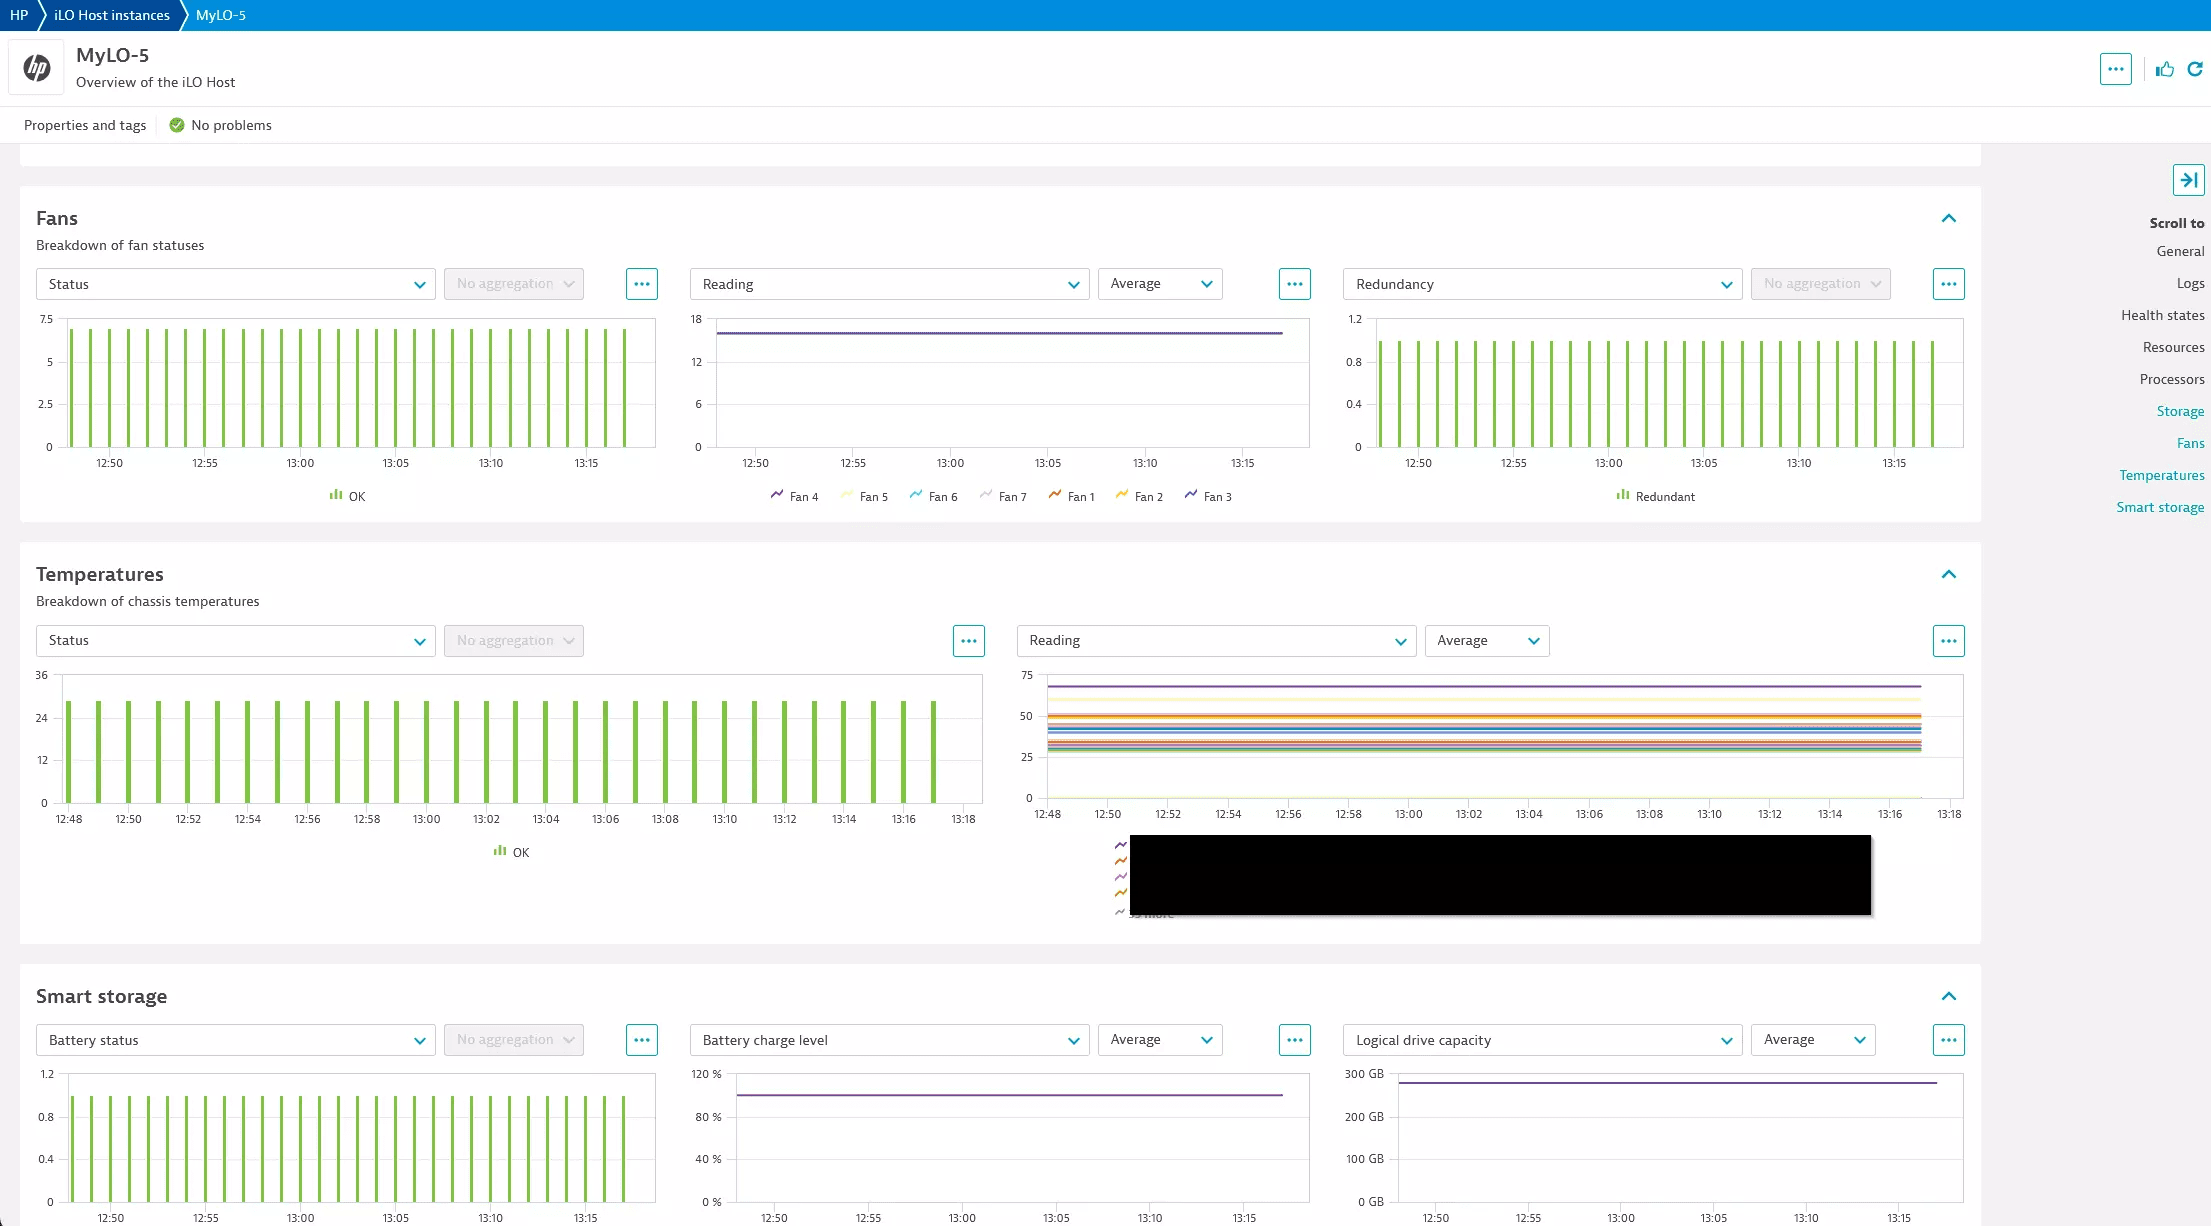Open options menu for Battery charge level chart
The image size is (2211, 1226).
[1295, 1040]
